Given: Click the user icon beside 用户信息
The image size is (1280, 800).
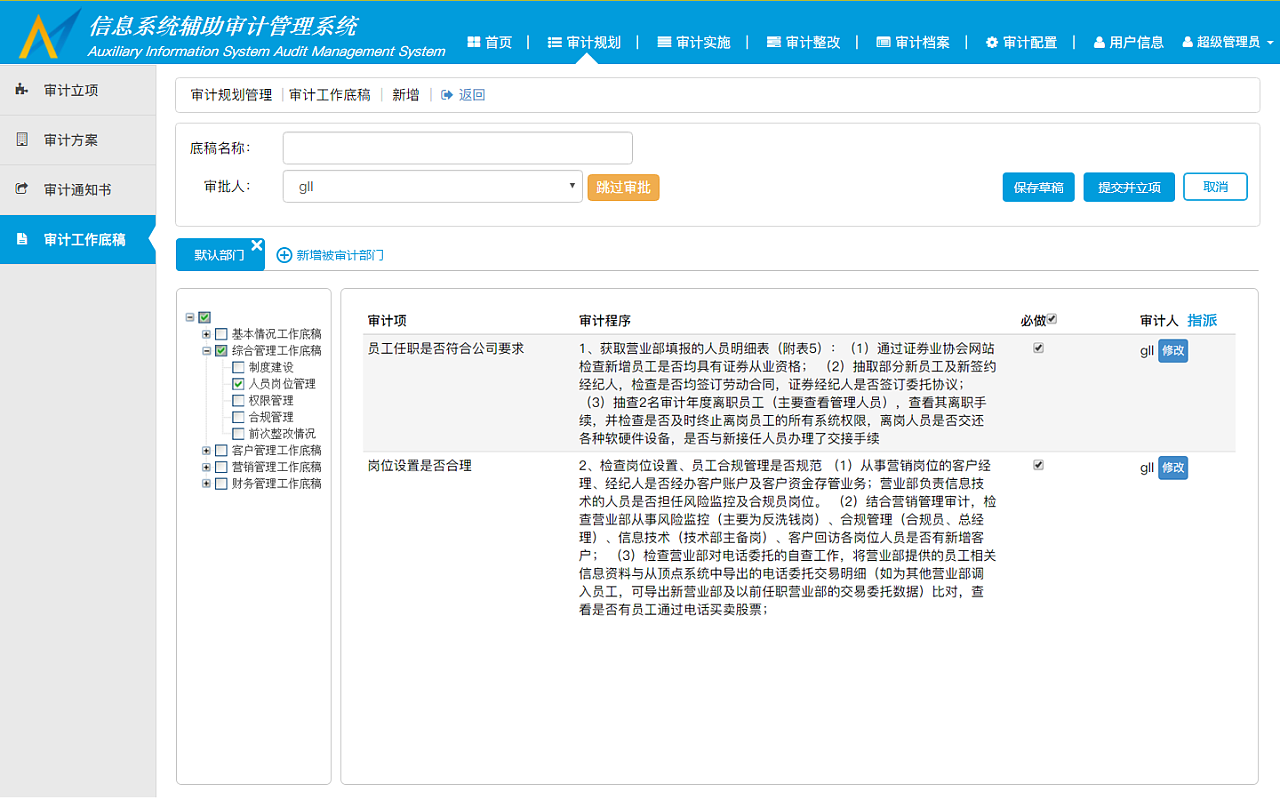Looking at the screenshot, I should tap(1097, 42).
